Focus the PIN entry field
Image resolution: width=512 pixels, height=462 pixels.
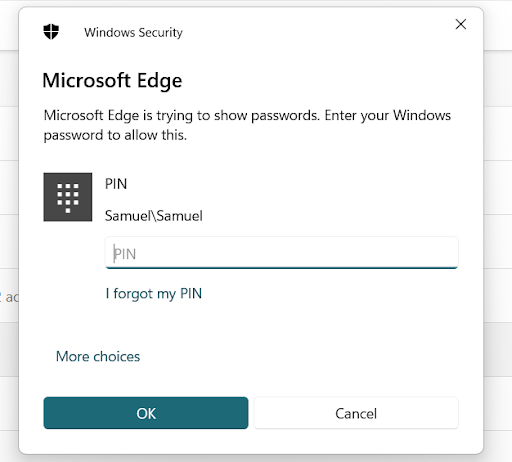pyautogui.click(x=282, y=253)
